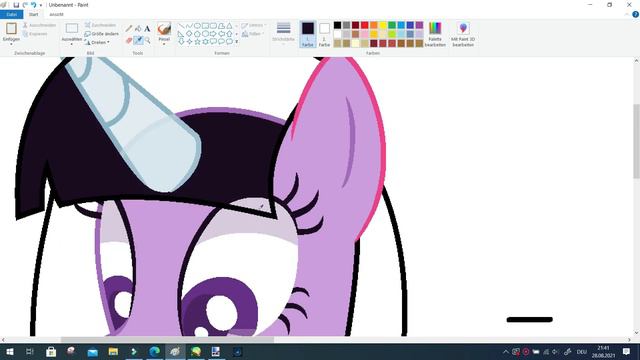This screenshot has width=640, height=360.
Task: Launch Microsoft Edge from the taskbar
Action: [154, 351]
